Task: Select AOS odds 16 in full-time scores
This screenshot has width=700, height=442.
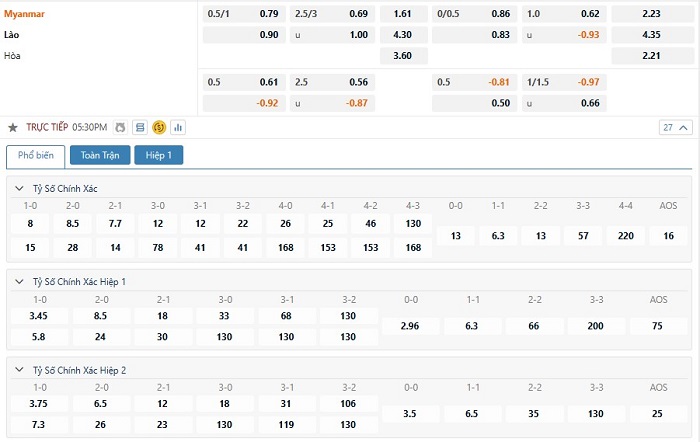Action: (x=668, y=236)
